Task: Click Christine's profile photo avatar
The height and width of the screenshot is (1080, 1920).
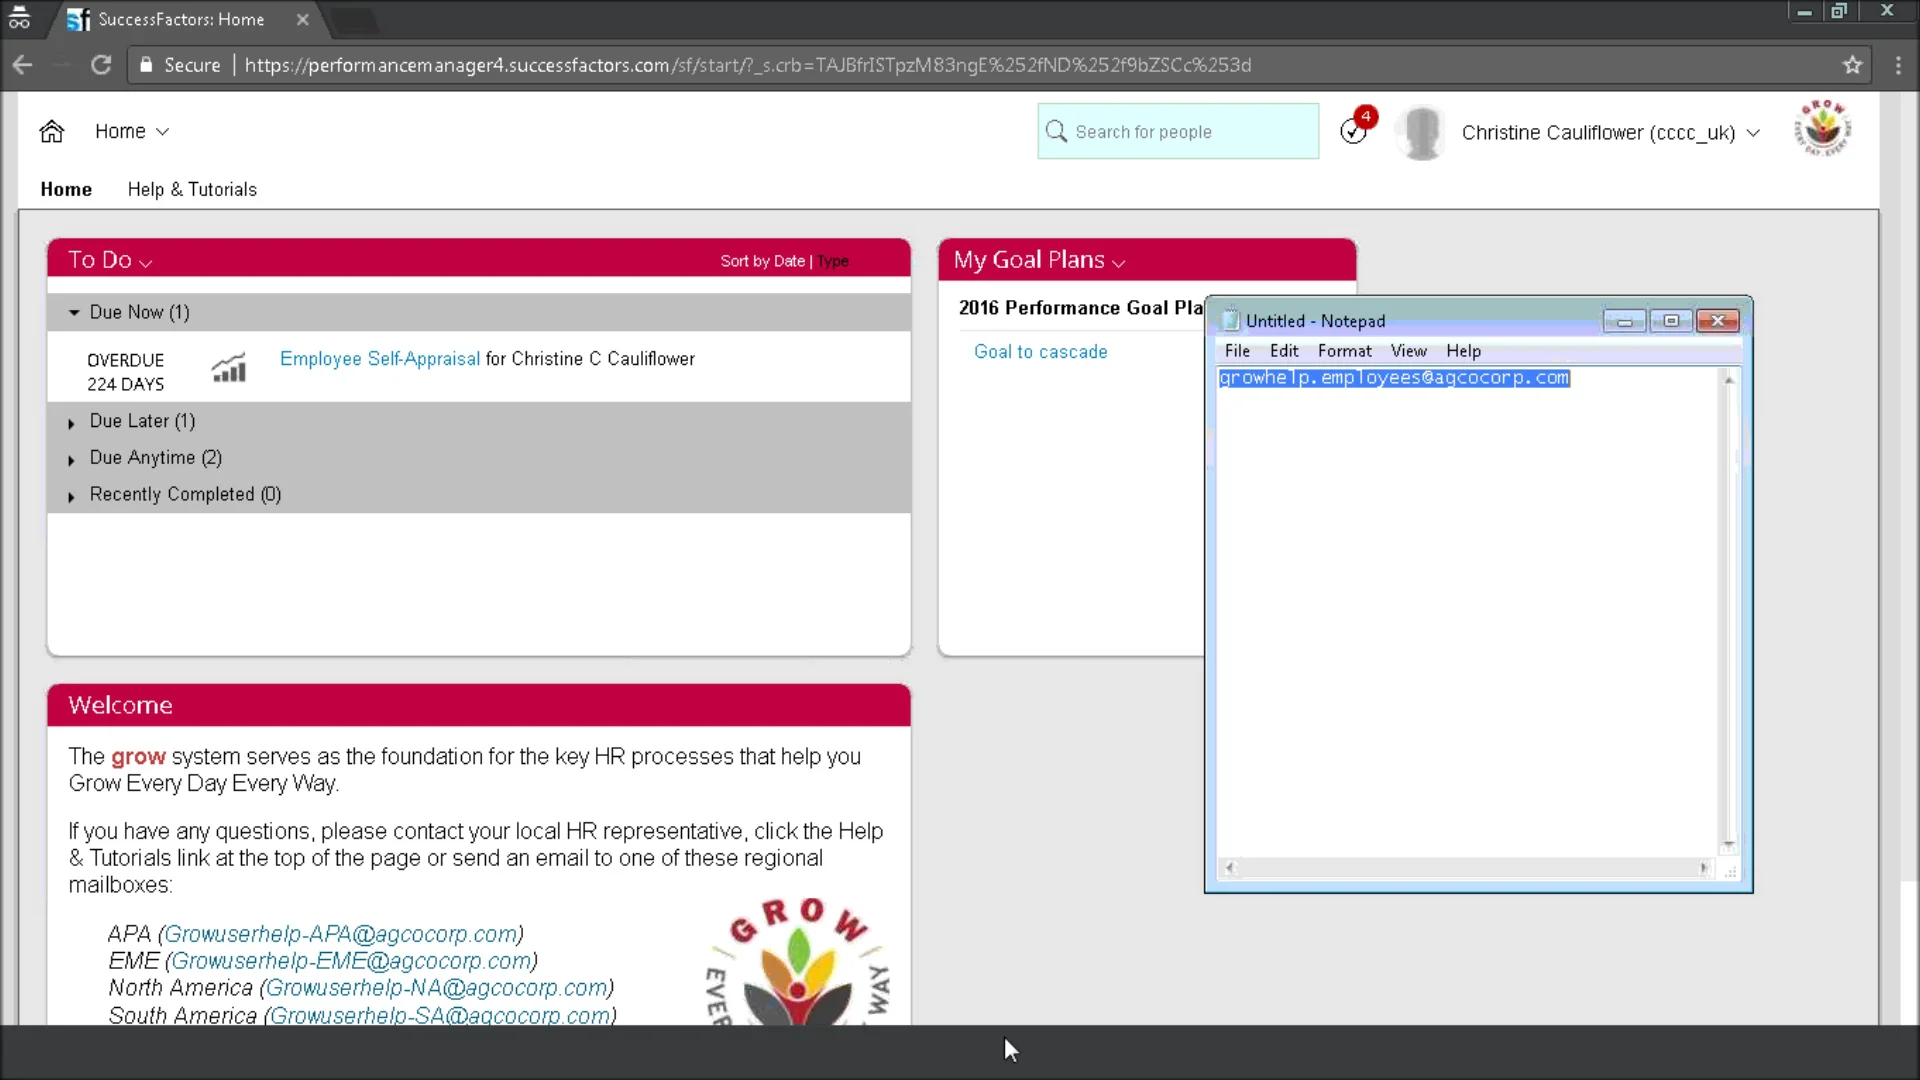Action: tap(1420, 131)
